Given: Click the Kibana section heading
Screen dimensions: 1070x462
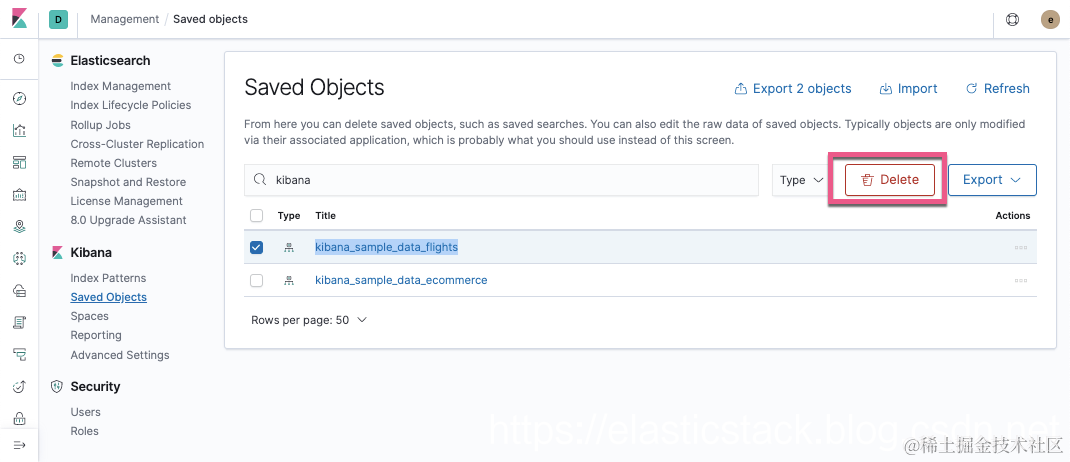Looking at the screenshot, I should point(91,252).
